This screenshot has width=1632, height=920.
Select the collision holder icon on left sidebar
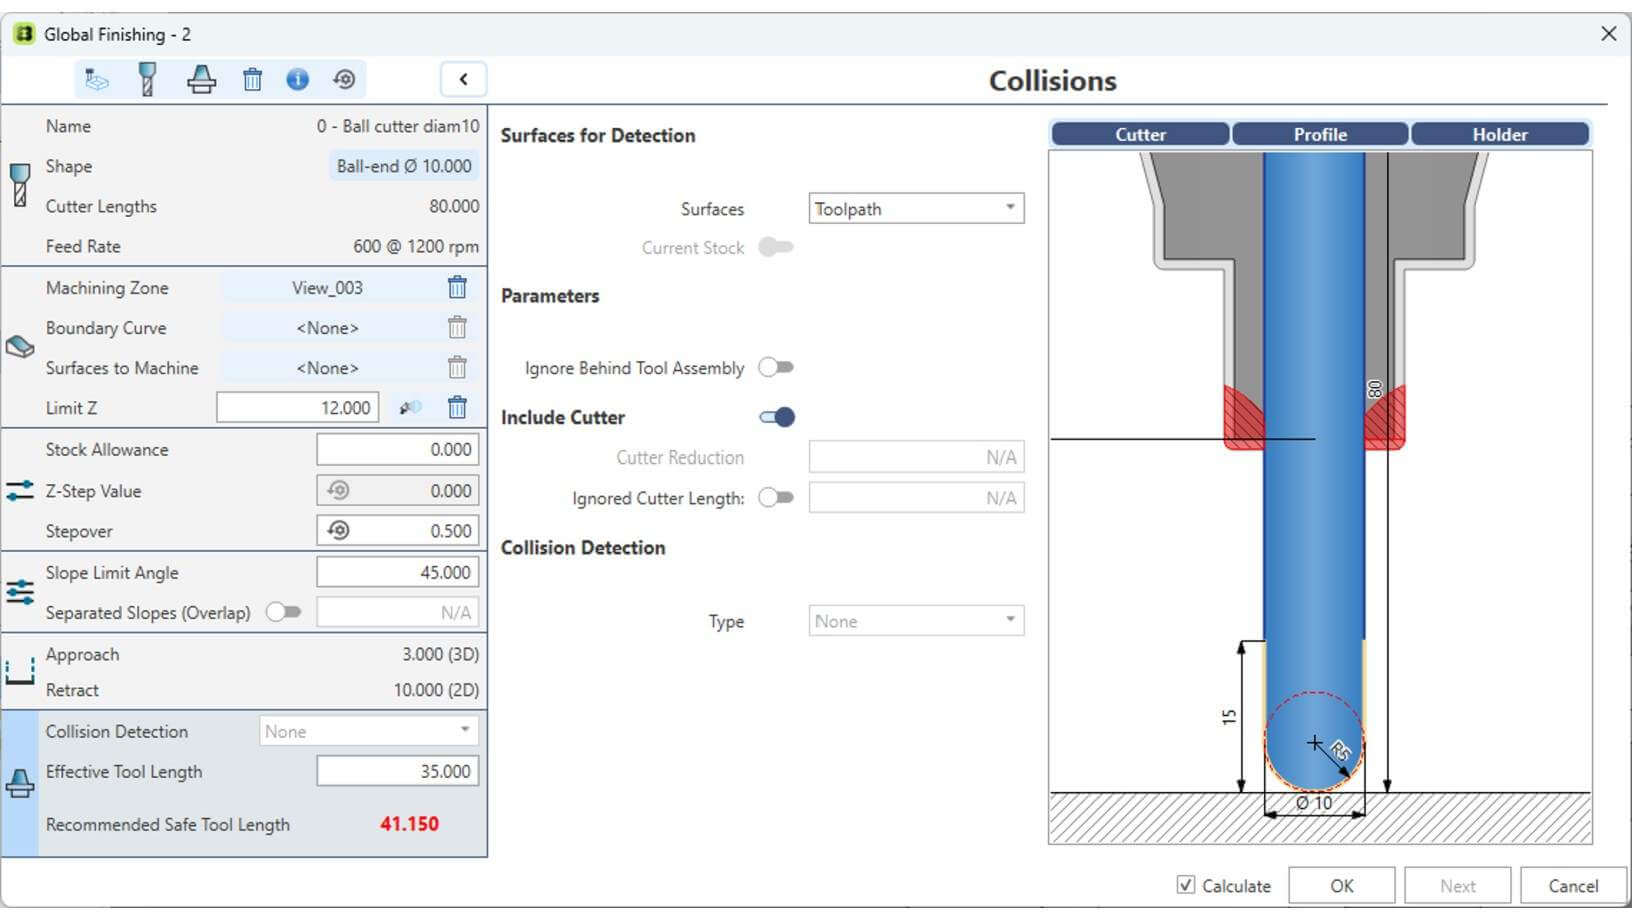tap(19, 784)
